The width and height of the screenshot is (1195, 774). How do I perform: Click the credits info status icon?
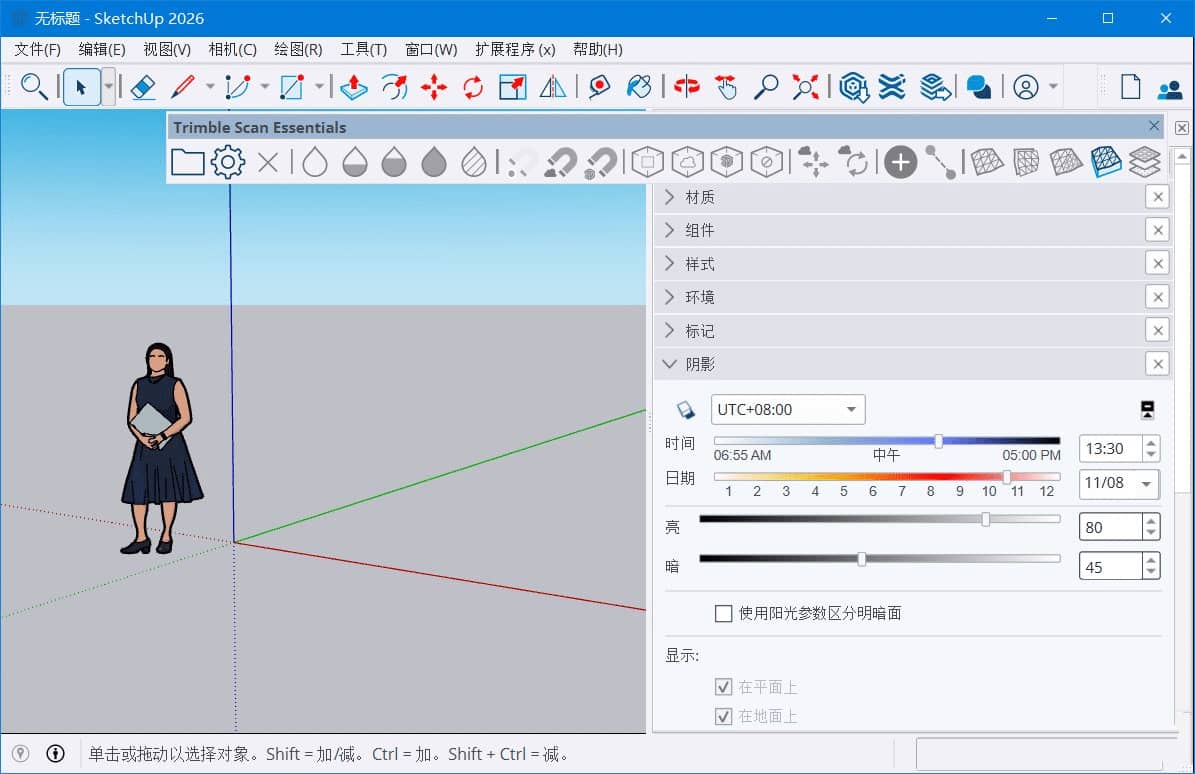pyautogui.click(x=56, y=753)
